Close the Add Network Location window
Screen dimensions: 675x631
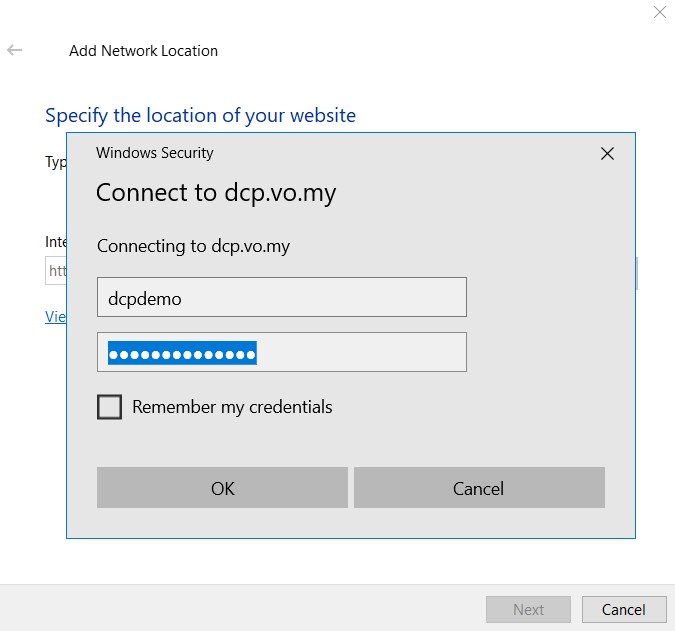click(659, 12)
